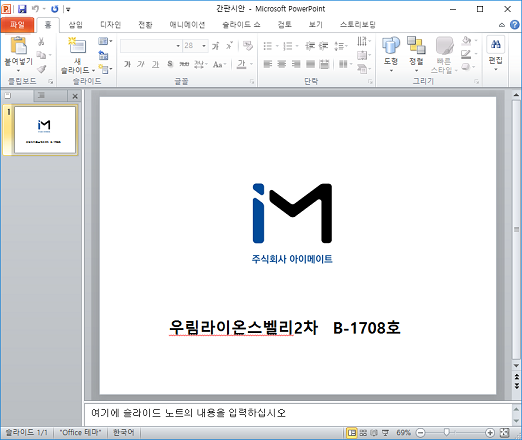The width and height of the screenshot is (522, 440).
Task: Click the Cut scissors icon
Action: (41, 42)
